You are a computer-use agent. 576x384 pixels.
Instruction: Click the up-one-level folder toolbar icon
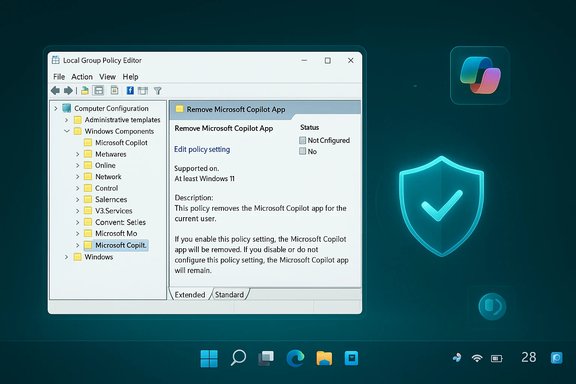(x=84, y=90)
